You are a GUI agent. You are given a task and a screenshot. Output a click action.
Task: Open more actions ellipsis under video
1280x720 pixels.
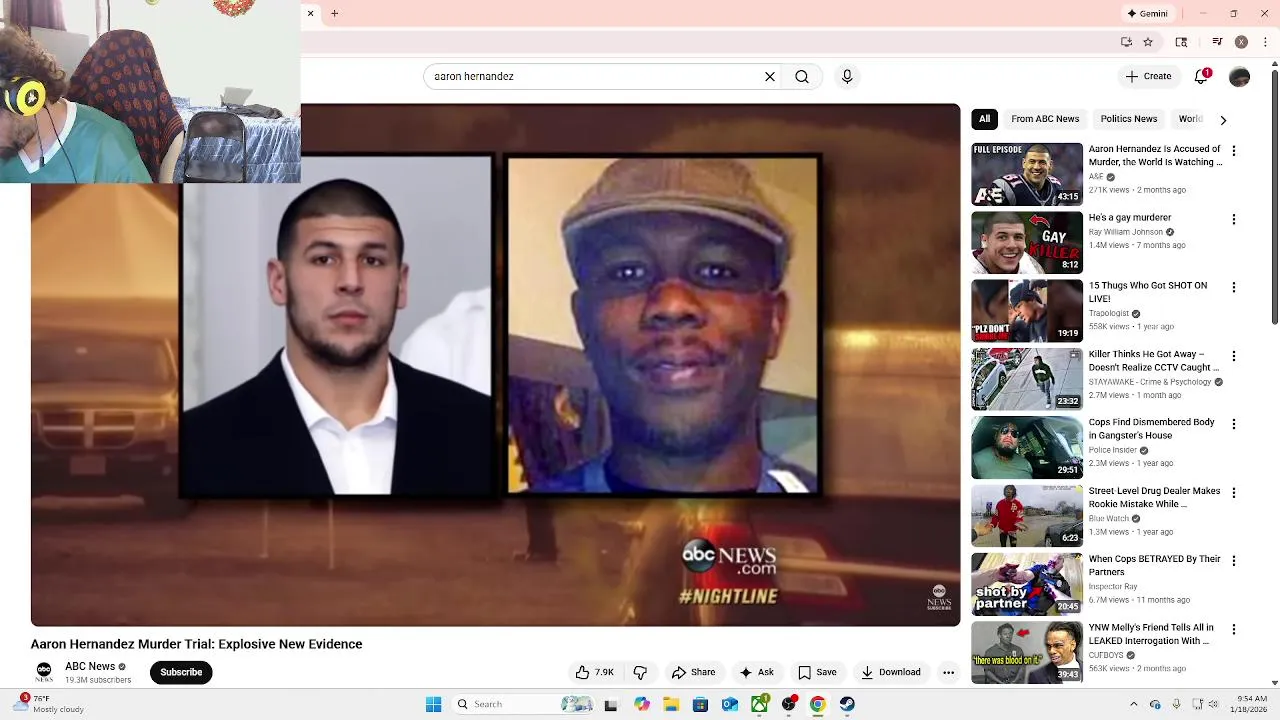[948, 672]
